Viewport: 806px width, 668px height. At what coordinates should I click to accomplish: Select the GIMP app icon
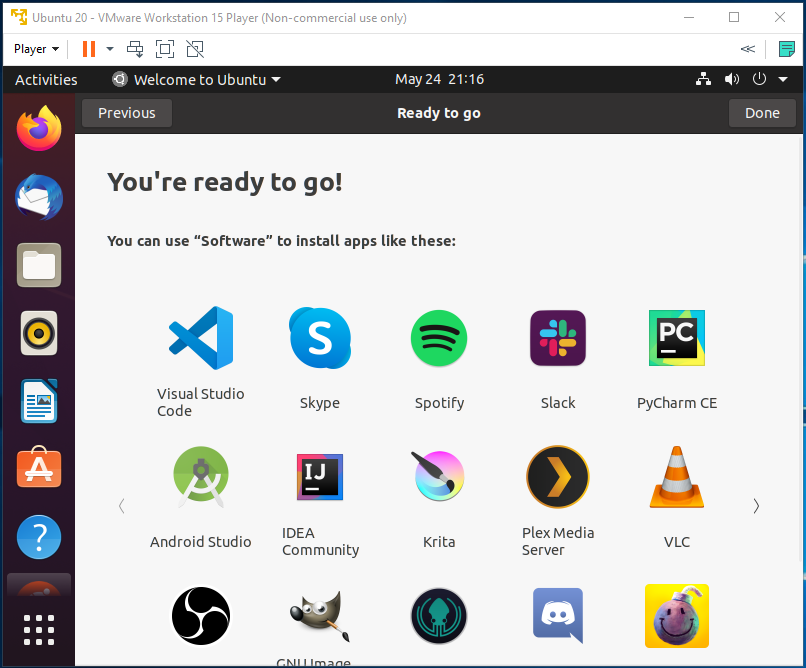(320, 616)
